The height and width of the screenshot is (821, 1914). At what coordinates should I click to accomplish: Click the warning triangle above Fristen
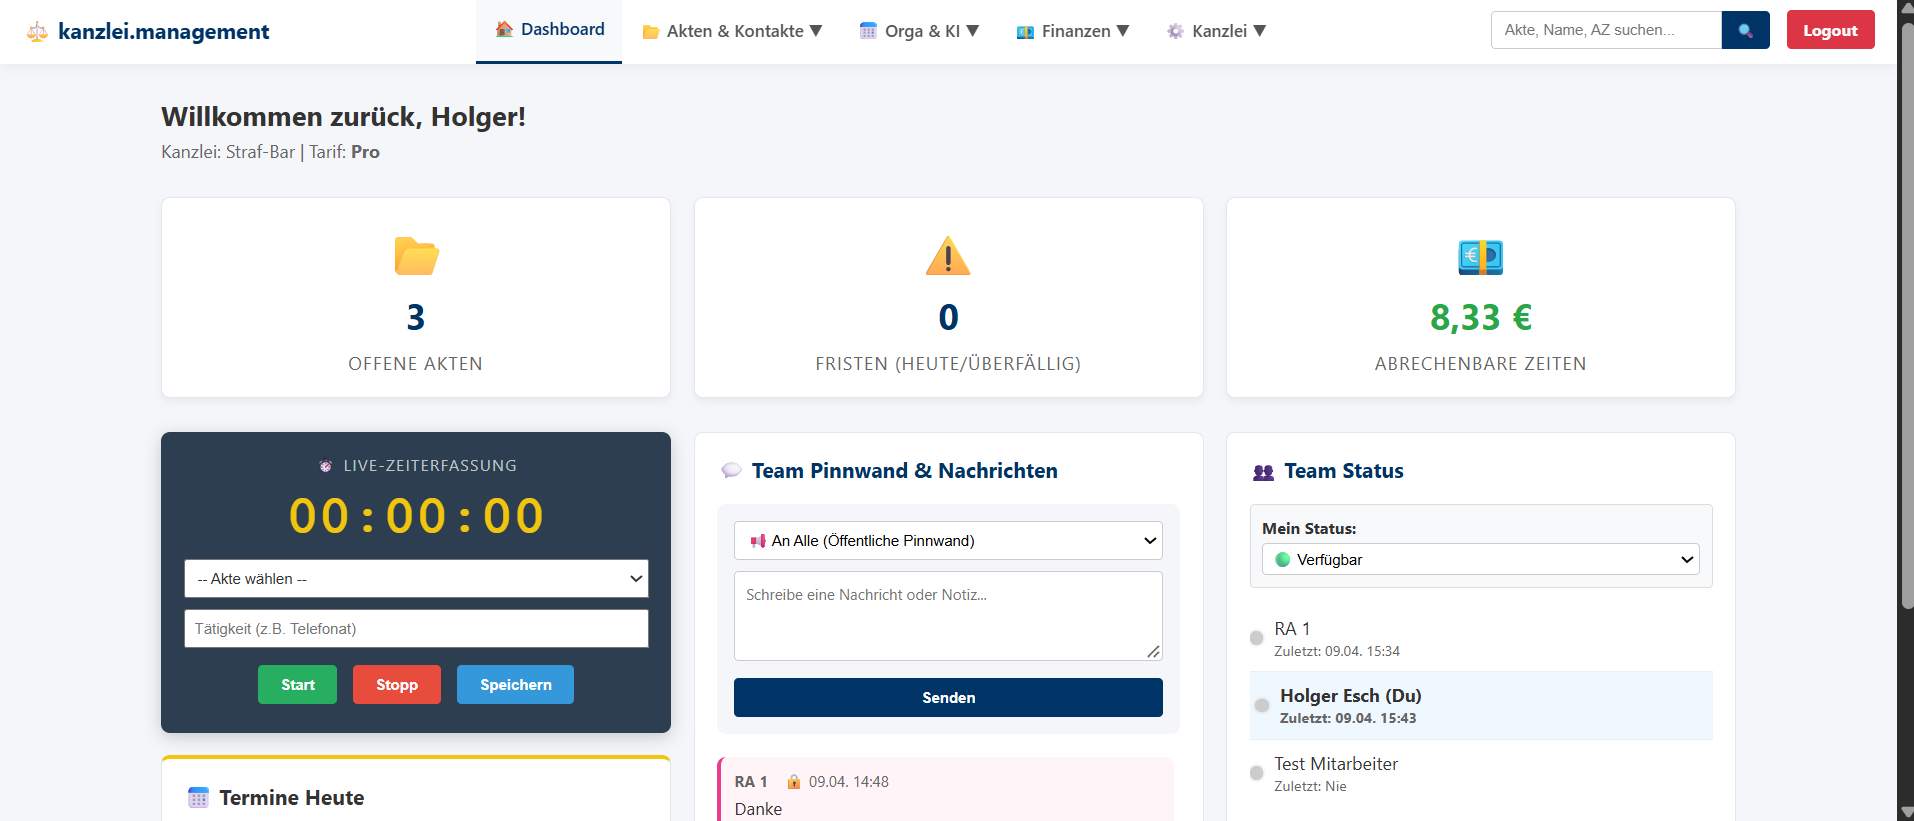(x=948, y=256)
